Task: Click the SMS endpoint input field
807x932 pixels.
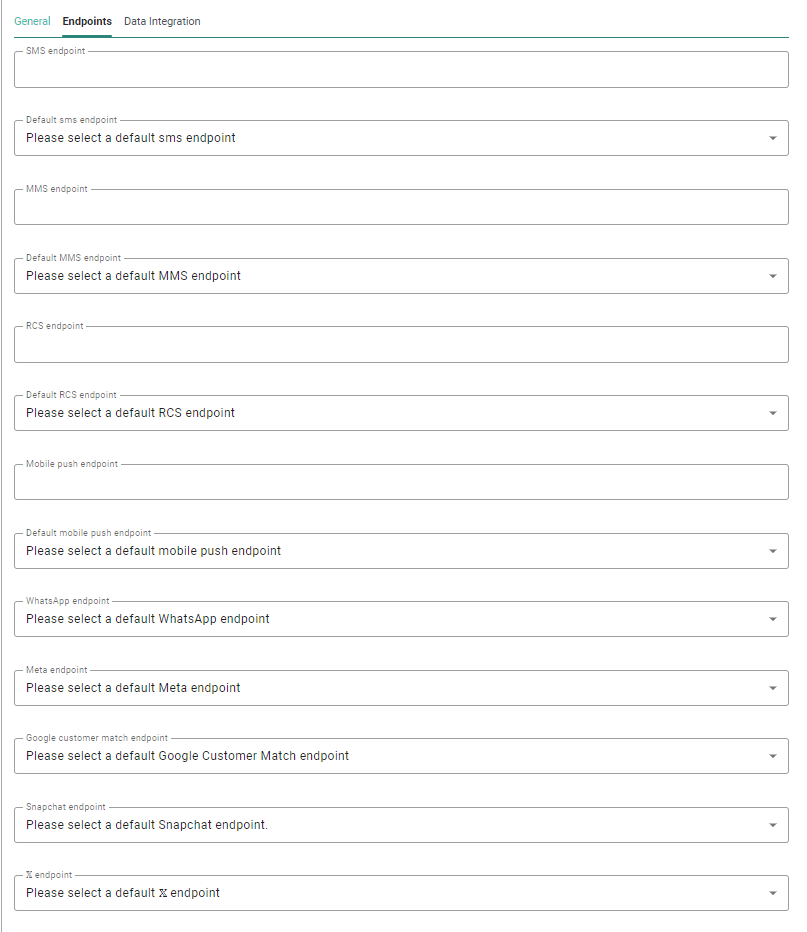Action: 400,71
